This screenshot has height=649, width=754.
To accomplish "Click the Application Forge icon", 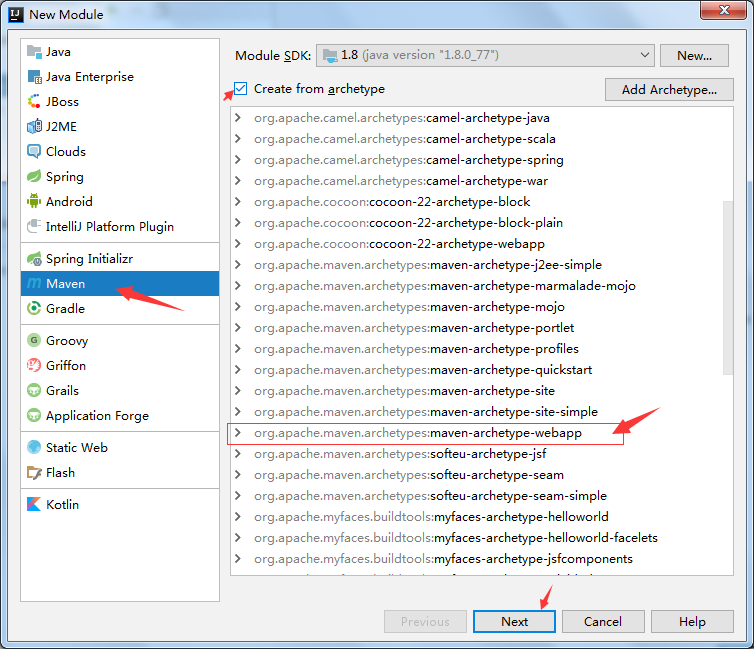I will click(34, 415).
